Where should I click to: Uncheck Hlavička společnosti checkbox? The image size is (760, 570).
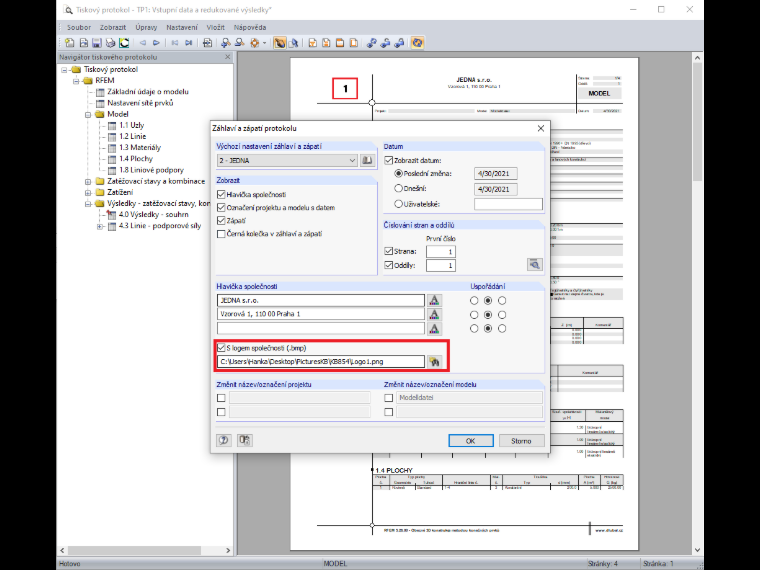point(222,194)
